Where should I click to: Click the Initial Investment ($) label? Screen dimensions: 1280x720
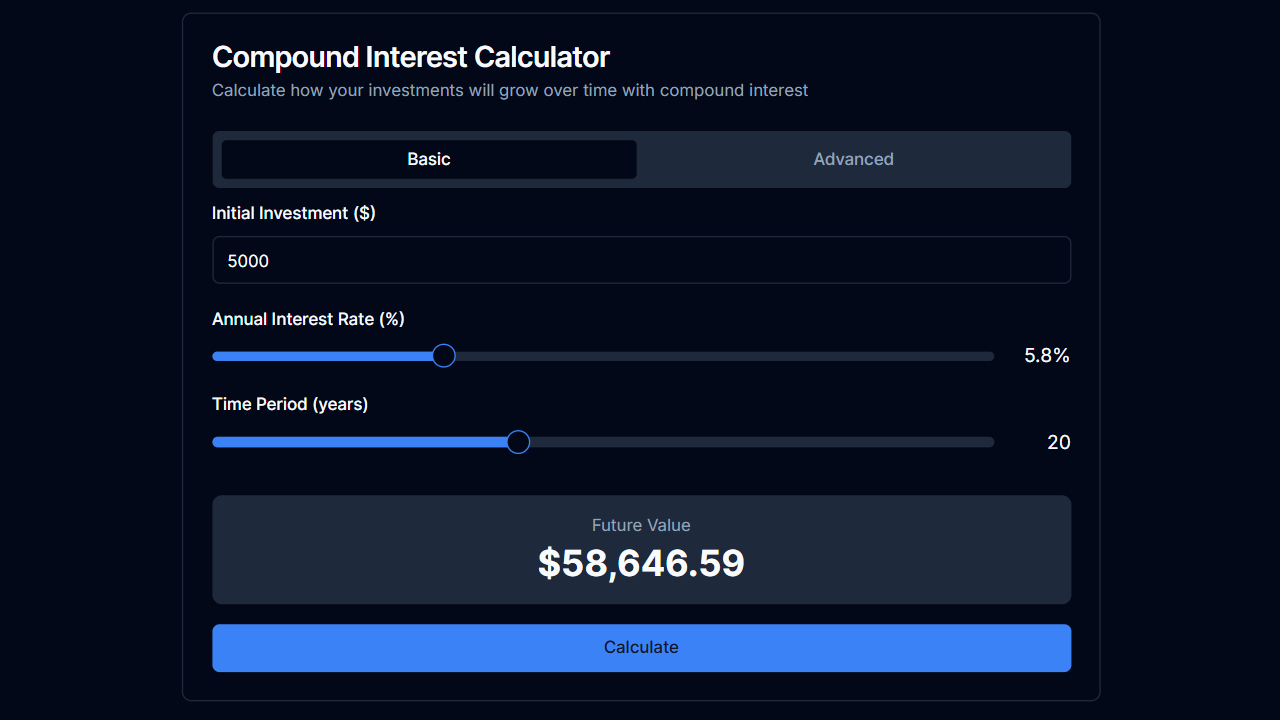pos(293,213)
